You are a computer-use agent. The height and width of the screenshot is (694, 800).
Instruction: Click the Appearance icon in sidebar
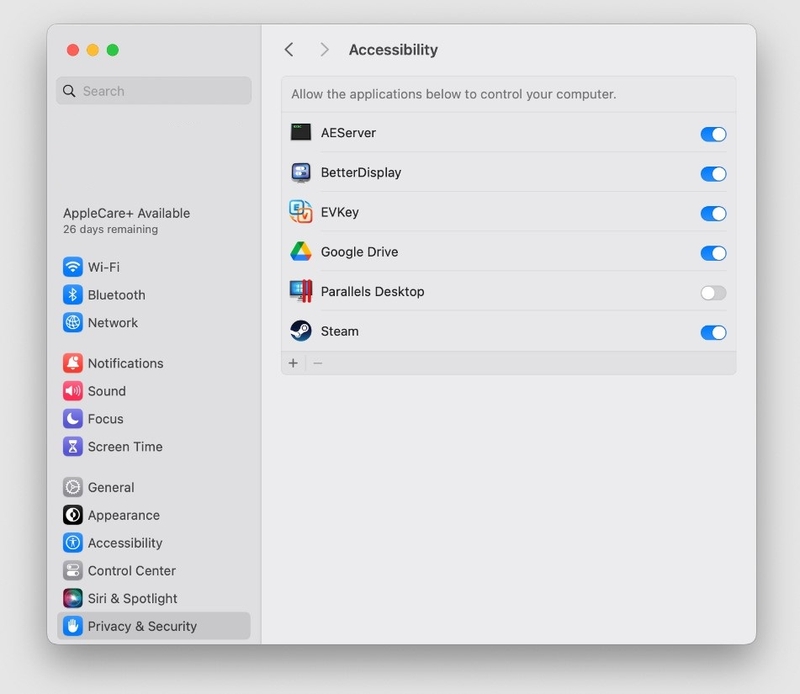[x=72, y=515]
